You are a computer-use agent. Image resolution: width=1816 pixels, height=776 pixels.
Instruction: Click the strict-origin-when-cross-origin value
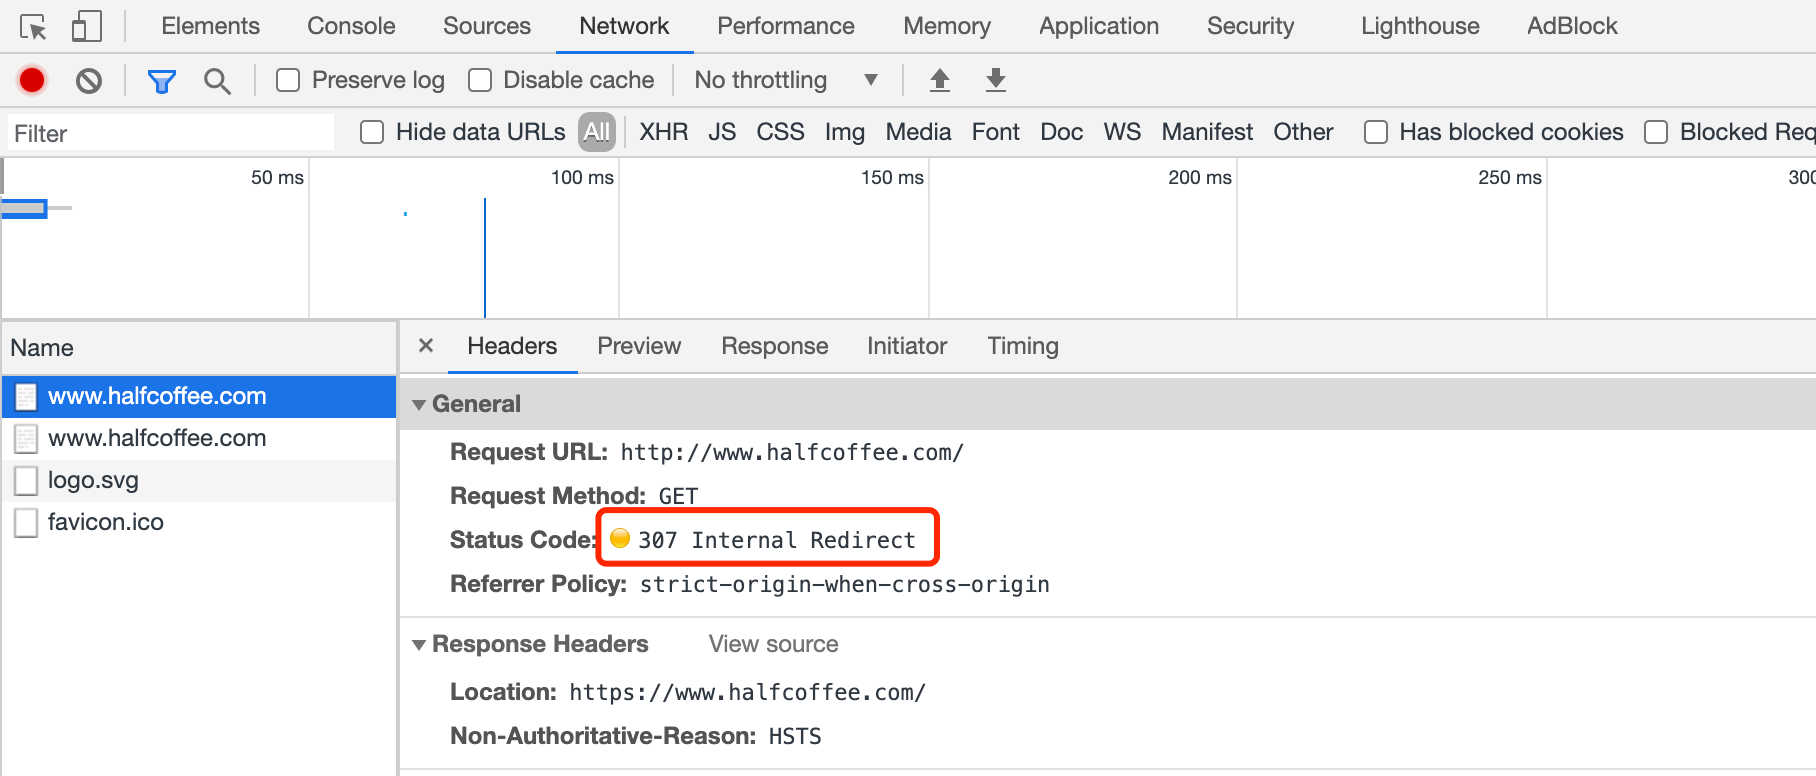point(845,585)
